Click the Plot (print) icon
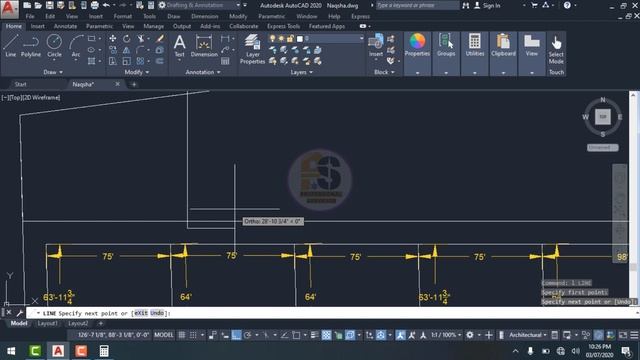 tap(94, 5)
